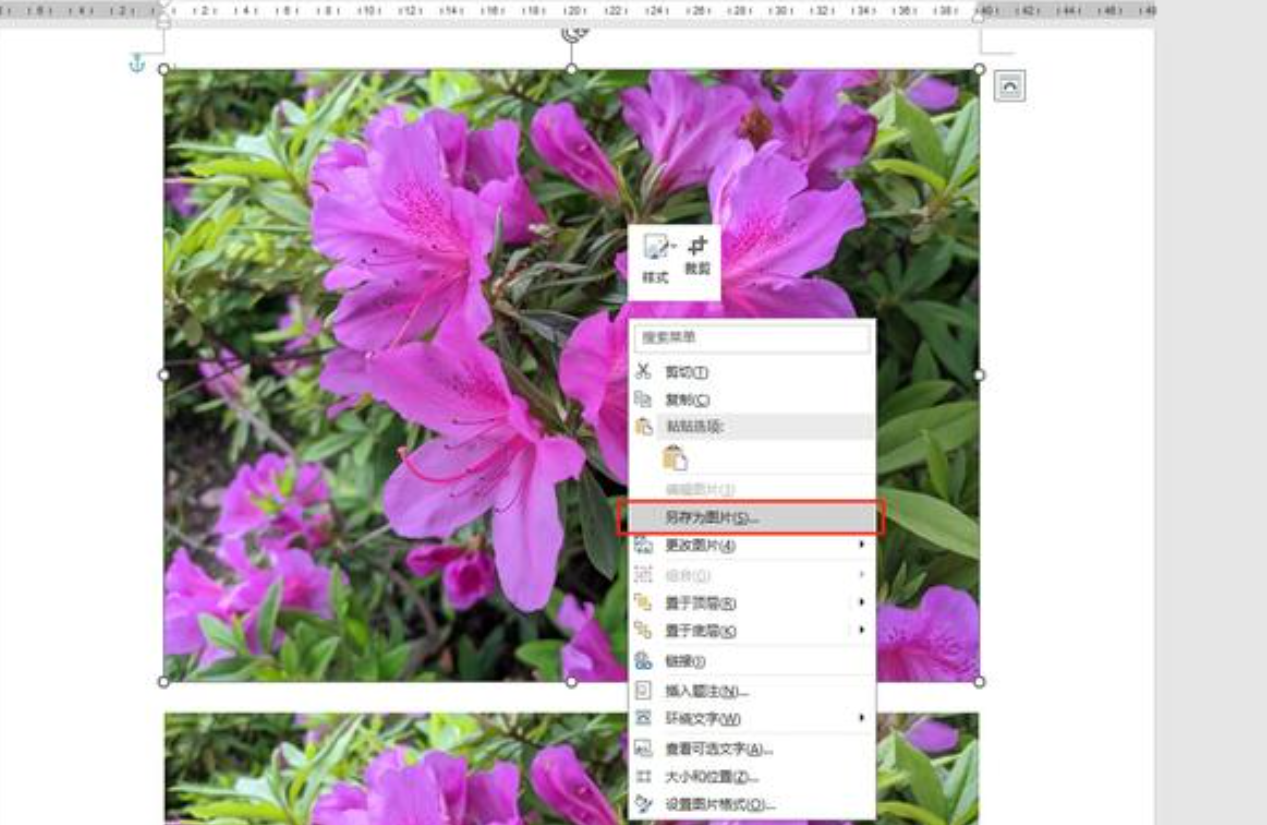Open the 置于底层 send to back submenu

pos(752,631)
